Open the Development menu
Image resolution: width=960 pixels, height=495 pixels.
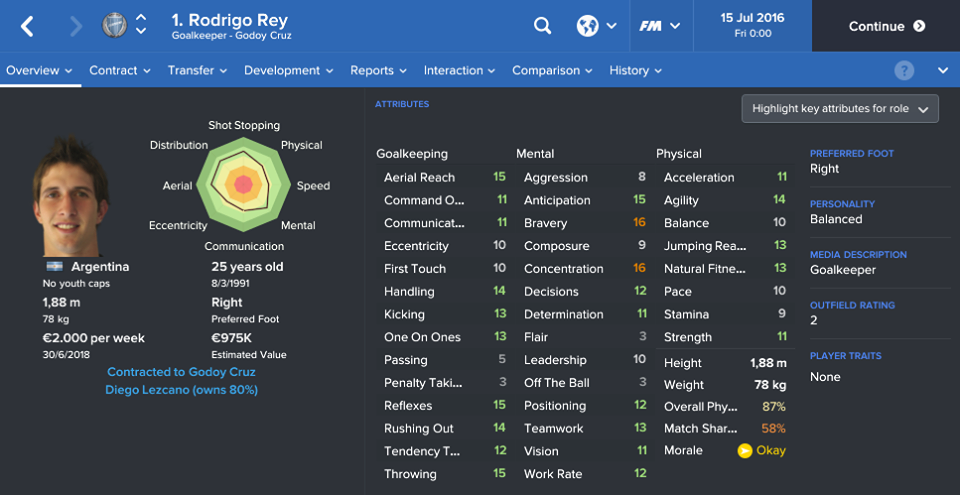pos(289,70)
